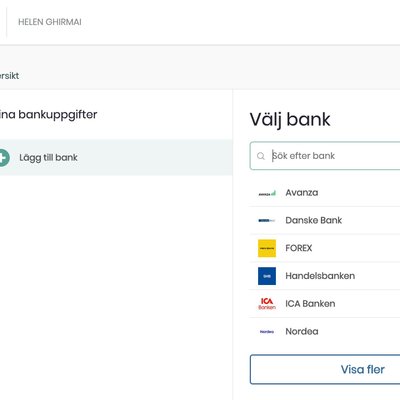The width and height of the screenshot is (400, 400).
Task: Choose Danske Bank from the list
Action: 325,220
